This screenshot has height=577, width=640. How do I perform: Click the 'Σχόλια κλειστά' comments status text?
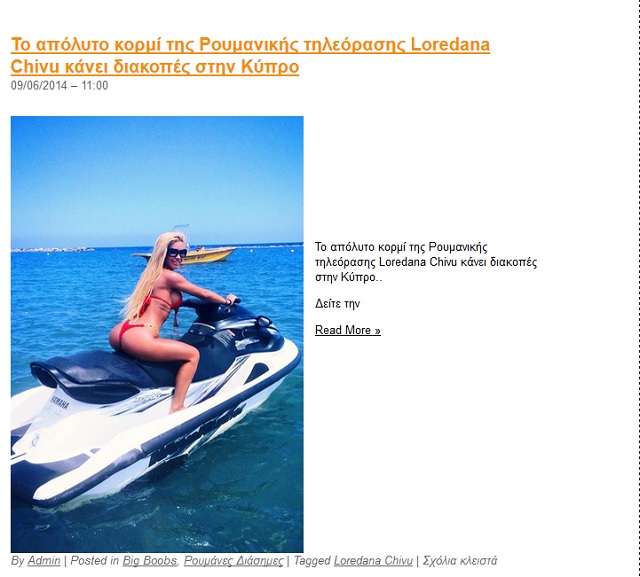click(x=460, y=561)
